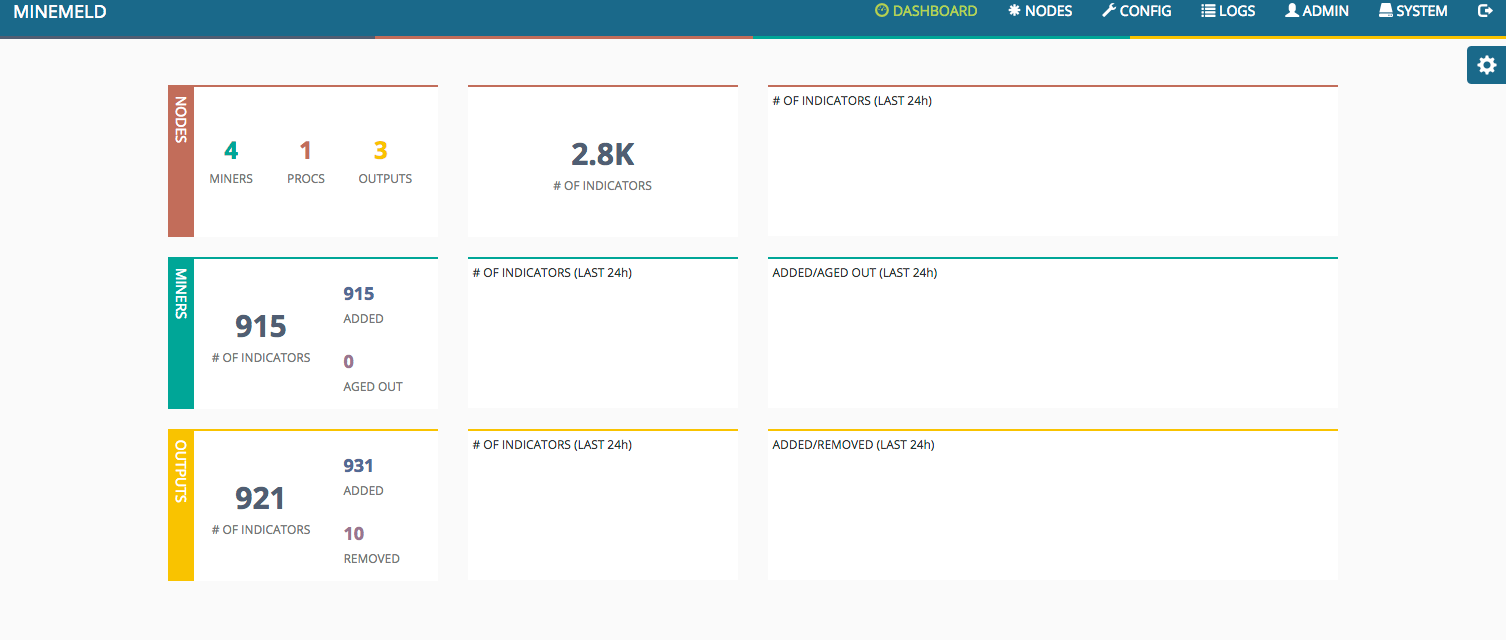Click the 4 Miners count
The height and width of the screenshot is (640, 1506).
pyautogui.click(x=231, y=151)
